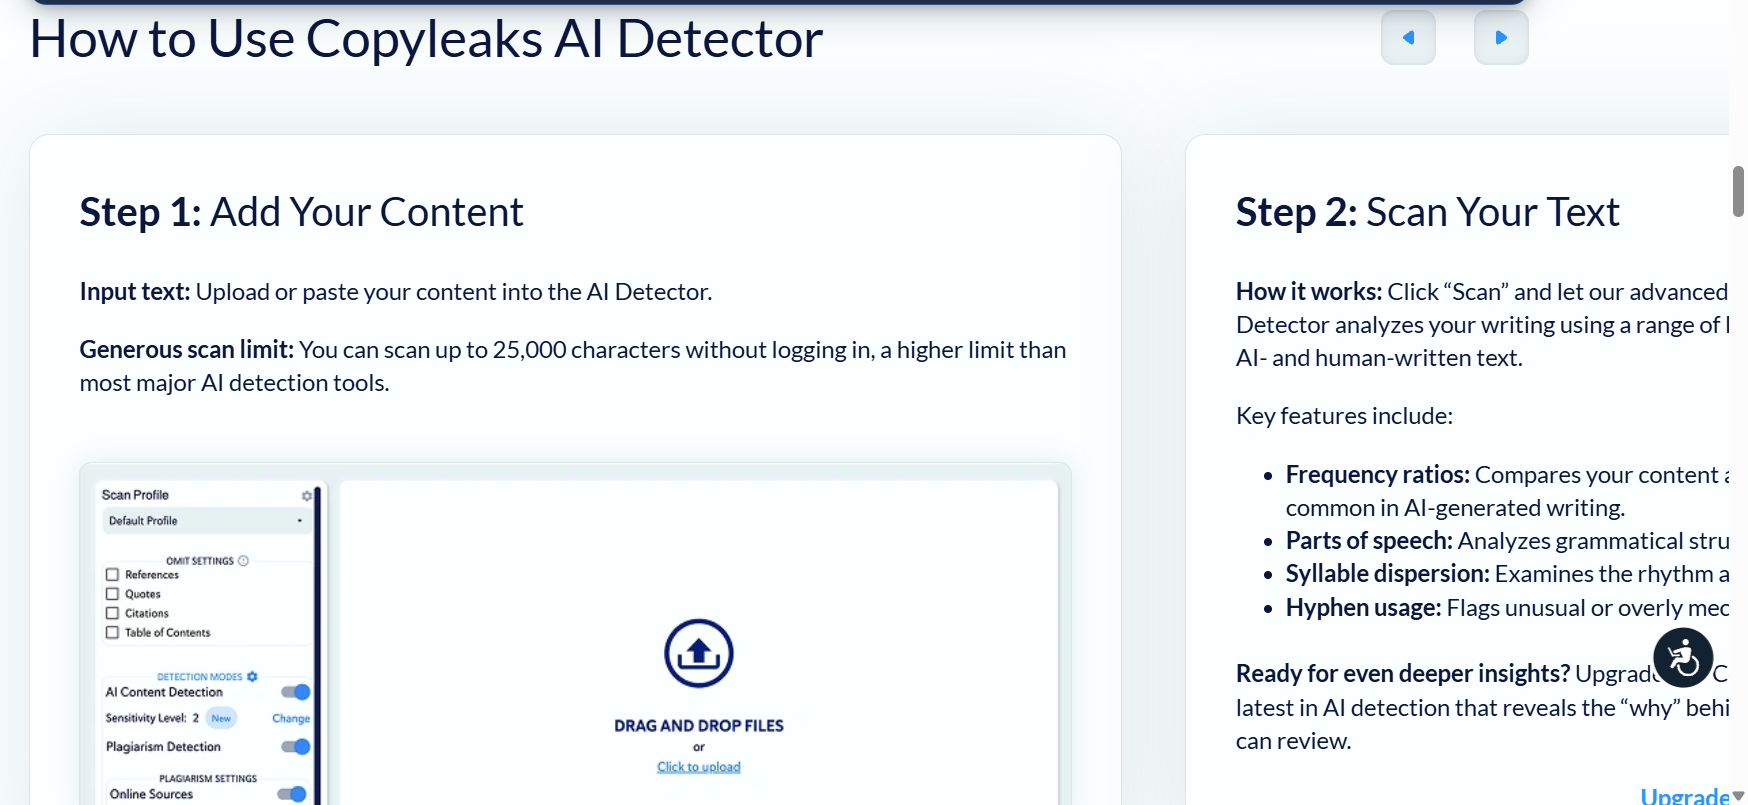
Task: Click the next slide arrow button
Action: [1501, 38]
